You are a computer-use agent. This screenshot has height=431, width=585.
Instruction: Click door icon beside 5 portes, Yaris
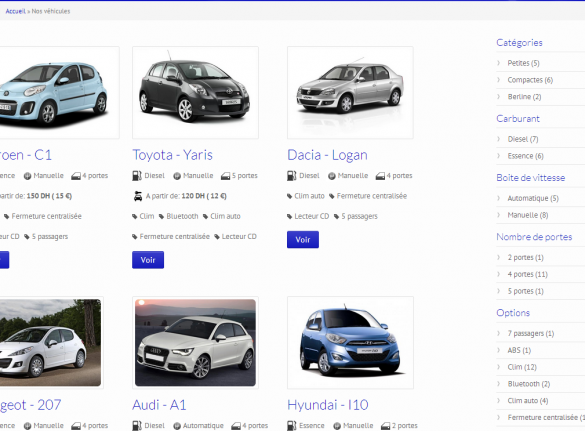point(225,176)
